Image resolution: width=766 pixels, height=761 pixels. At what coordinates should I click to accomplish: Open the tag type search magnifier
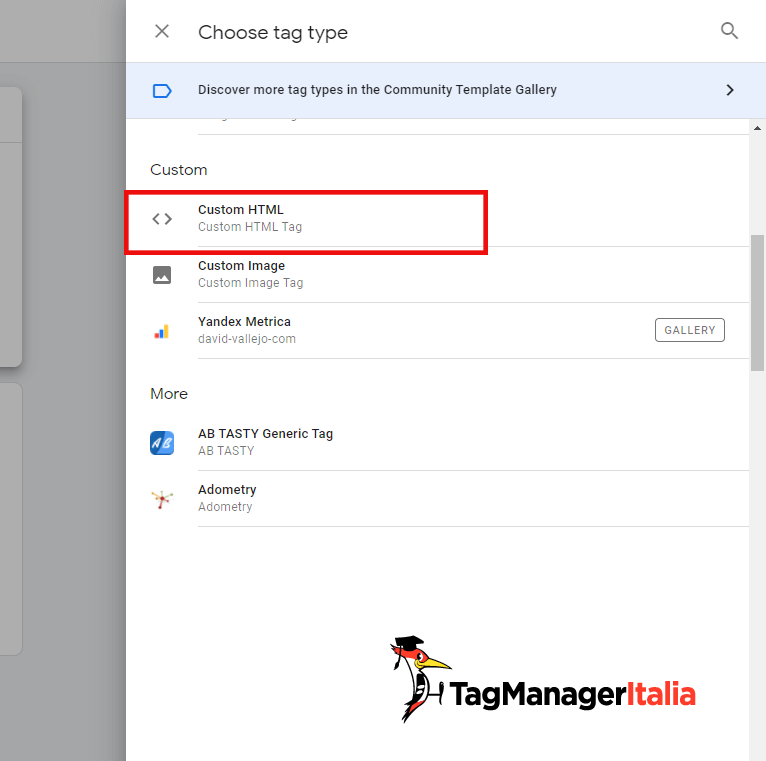tap(729, 31)
